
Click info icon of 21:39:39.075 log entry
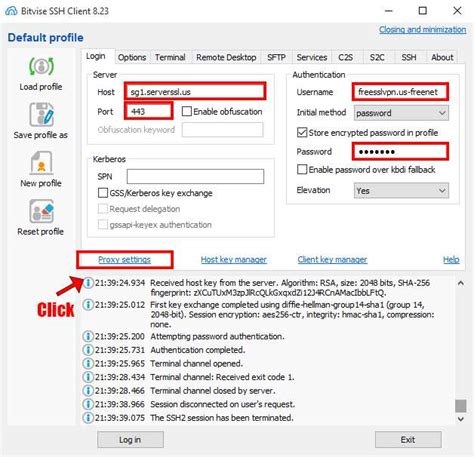pyautogui.click(x=88, y=418)
